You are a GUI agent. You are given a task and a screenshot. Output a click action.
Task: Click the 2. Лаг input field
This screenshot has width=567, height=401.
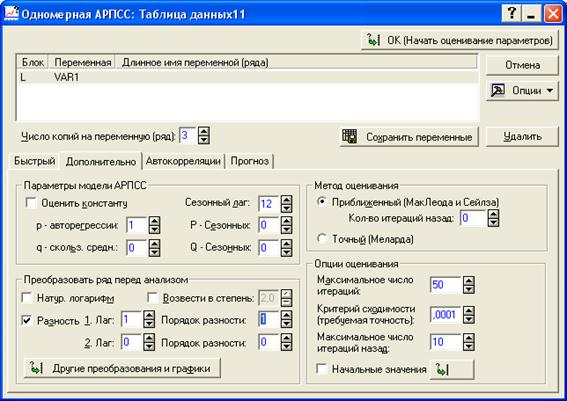(x=131, y=342)
